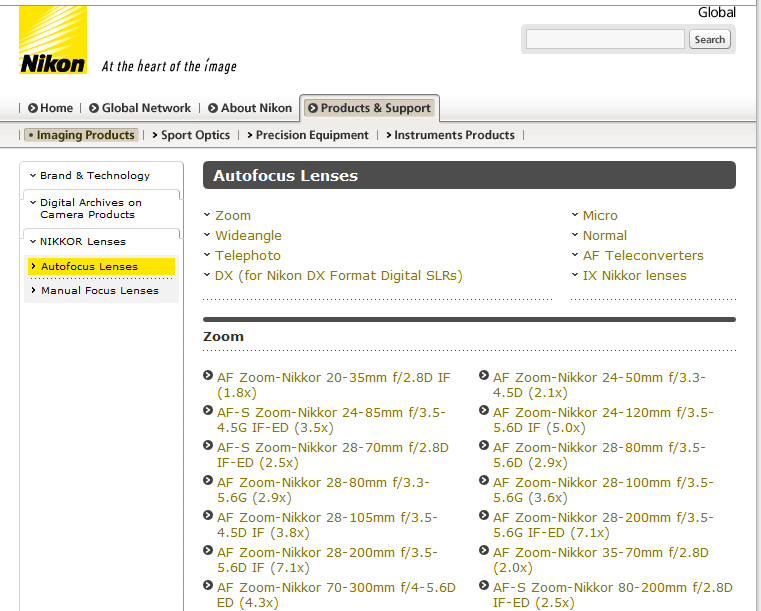Jump to the Telephoto lens section

pos(248,255)
